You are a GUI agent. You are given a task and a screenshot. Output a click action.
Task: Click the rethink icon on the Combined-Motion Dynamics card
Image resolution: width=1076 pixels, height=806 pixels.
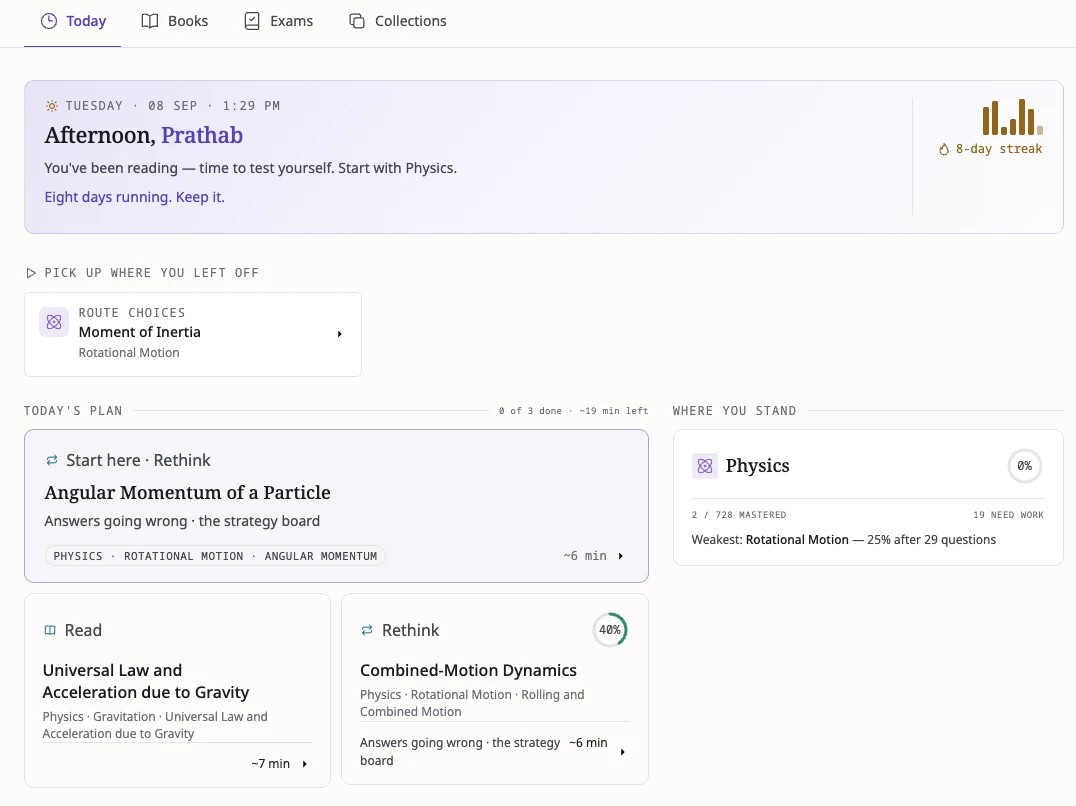(367, 630)
